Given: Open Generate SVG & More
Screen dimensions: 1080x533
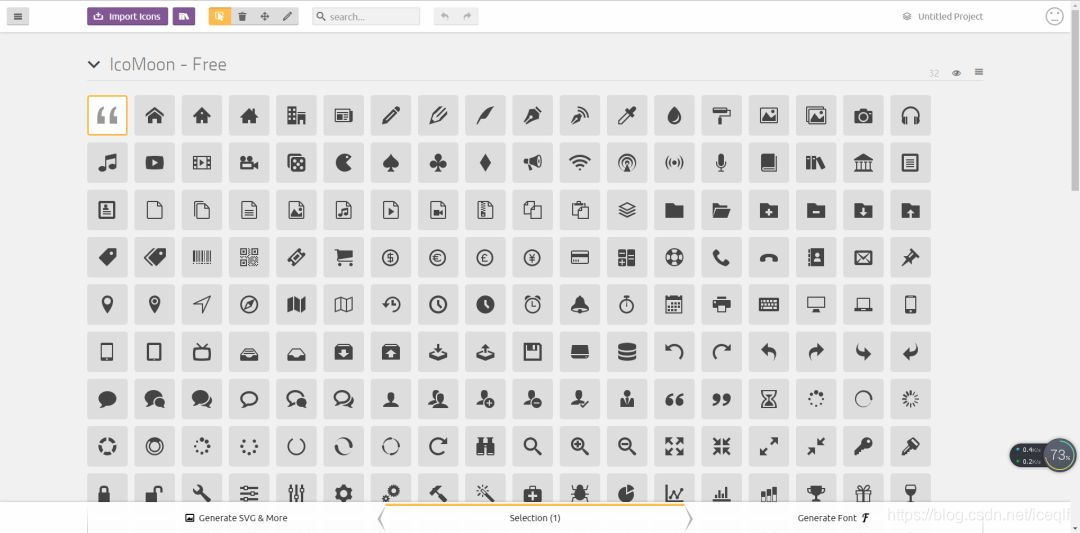Looking at the screenshot, I should (x=236, y=518).
